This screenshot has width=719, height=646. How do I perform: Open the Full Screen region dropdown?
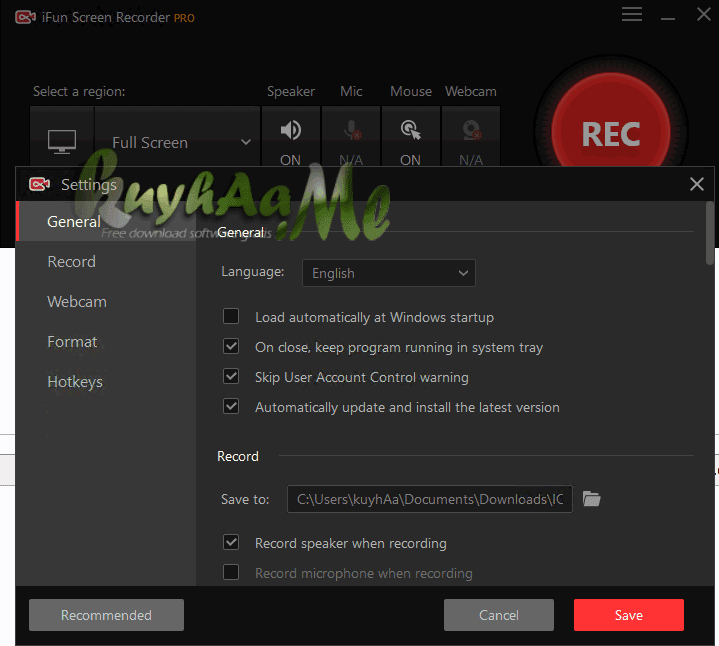tap(177, 143)
